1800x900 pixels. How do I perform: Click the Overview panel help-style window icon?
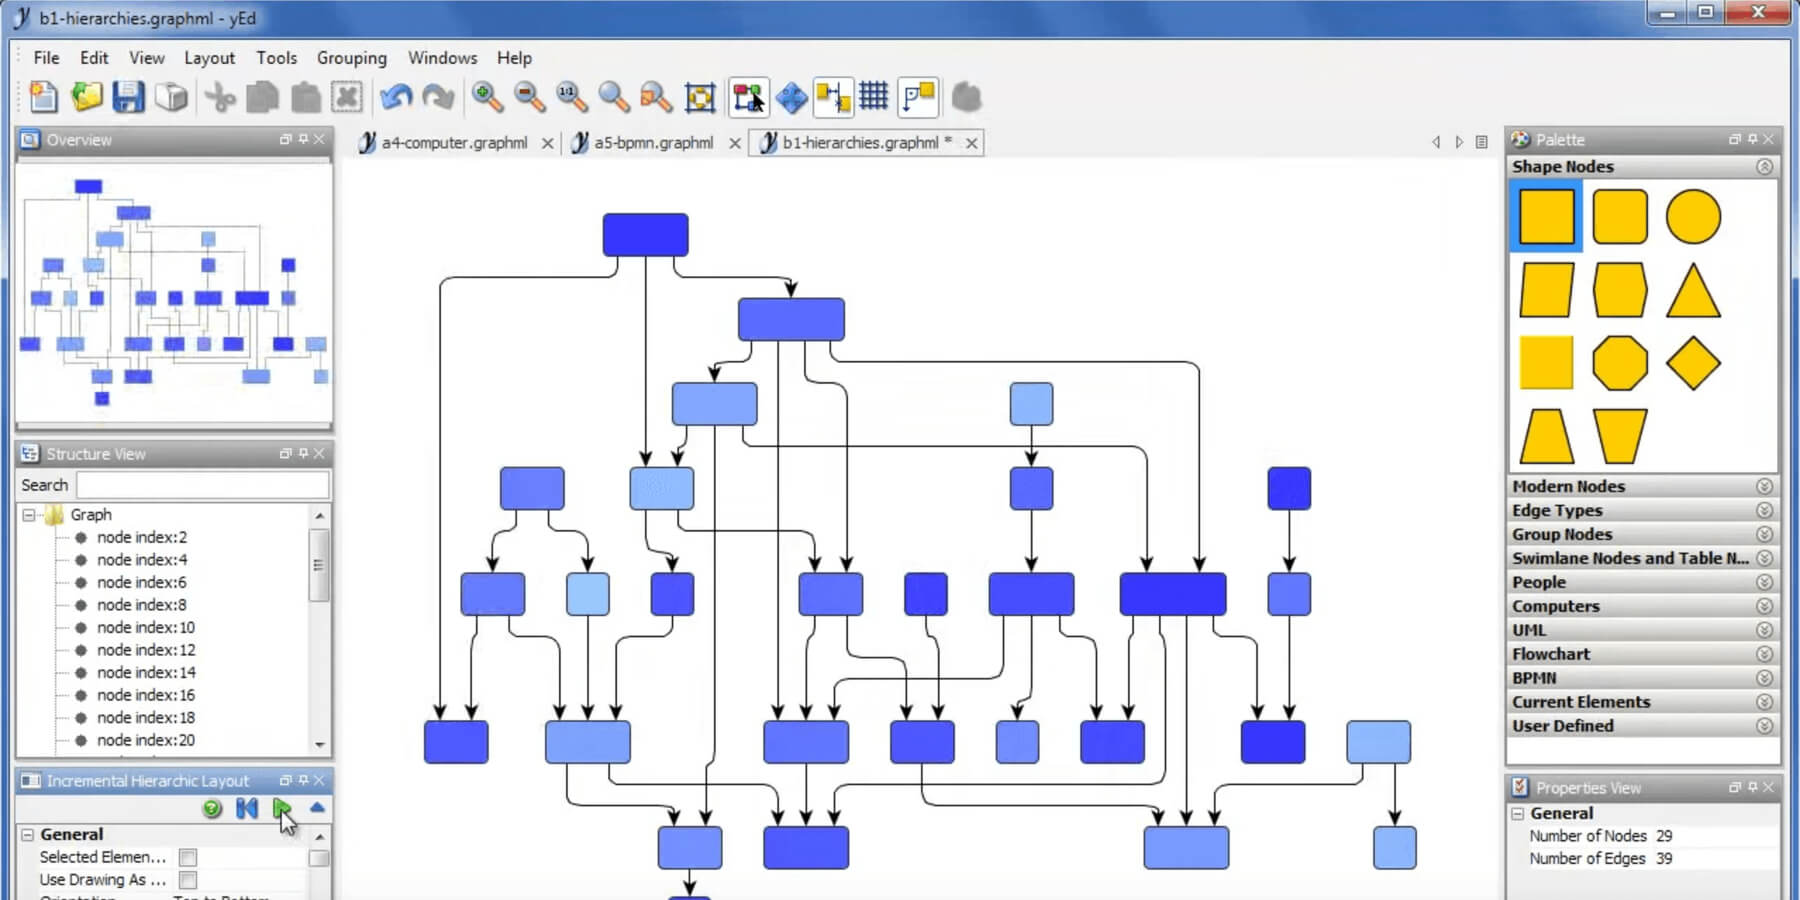[x=285, y=140]
